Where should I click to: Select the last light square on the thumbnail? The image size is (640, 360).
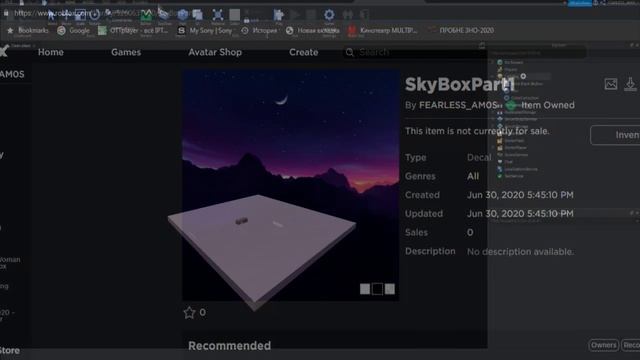(x=390, y=289)
